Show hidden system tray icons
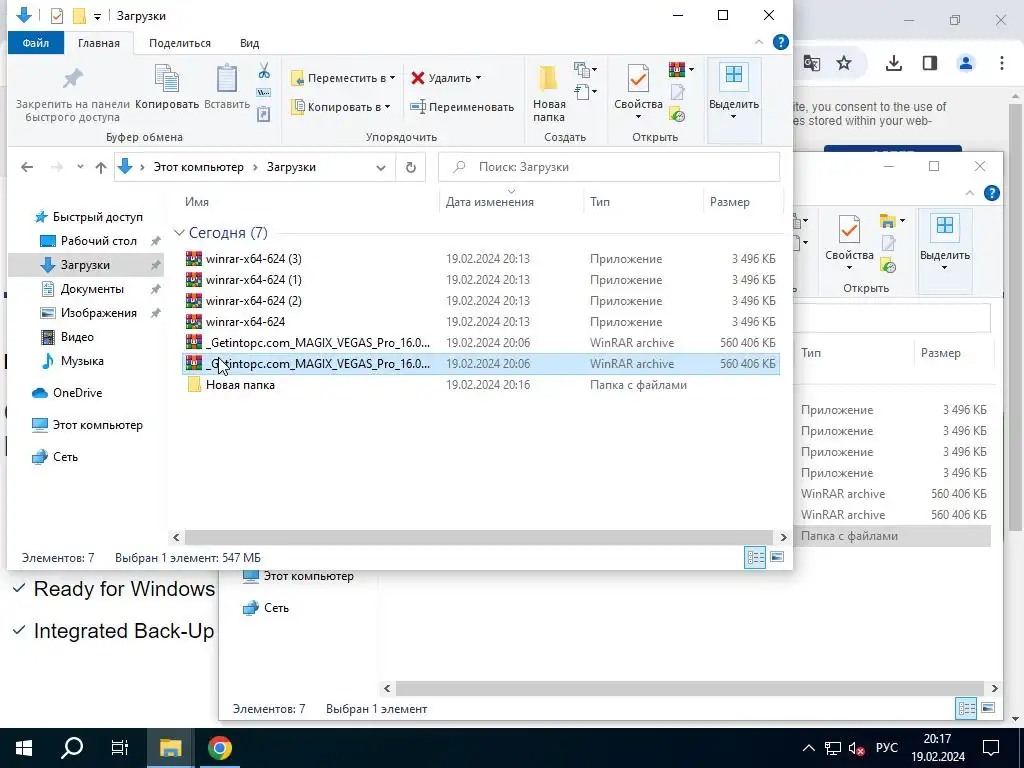This screenshot has width=1024, height=768. (x=808, y=748)
